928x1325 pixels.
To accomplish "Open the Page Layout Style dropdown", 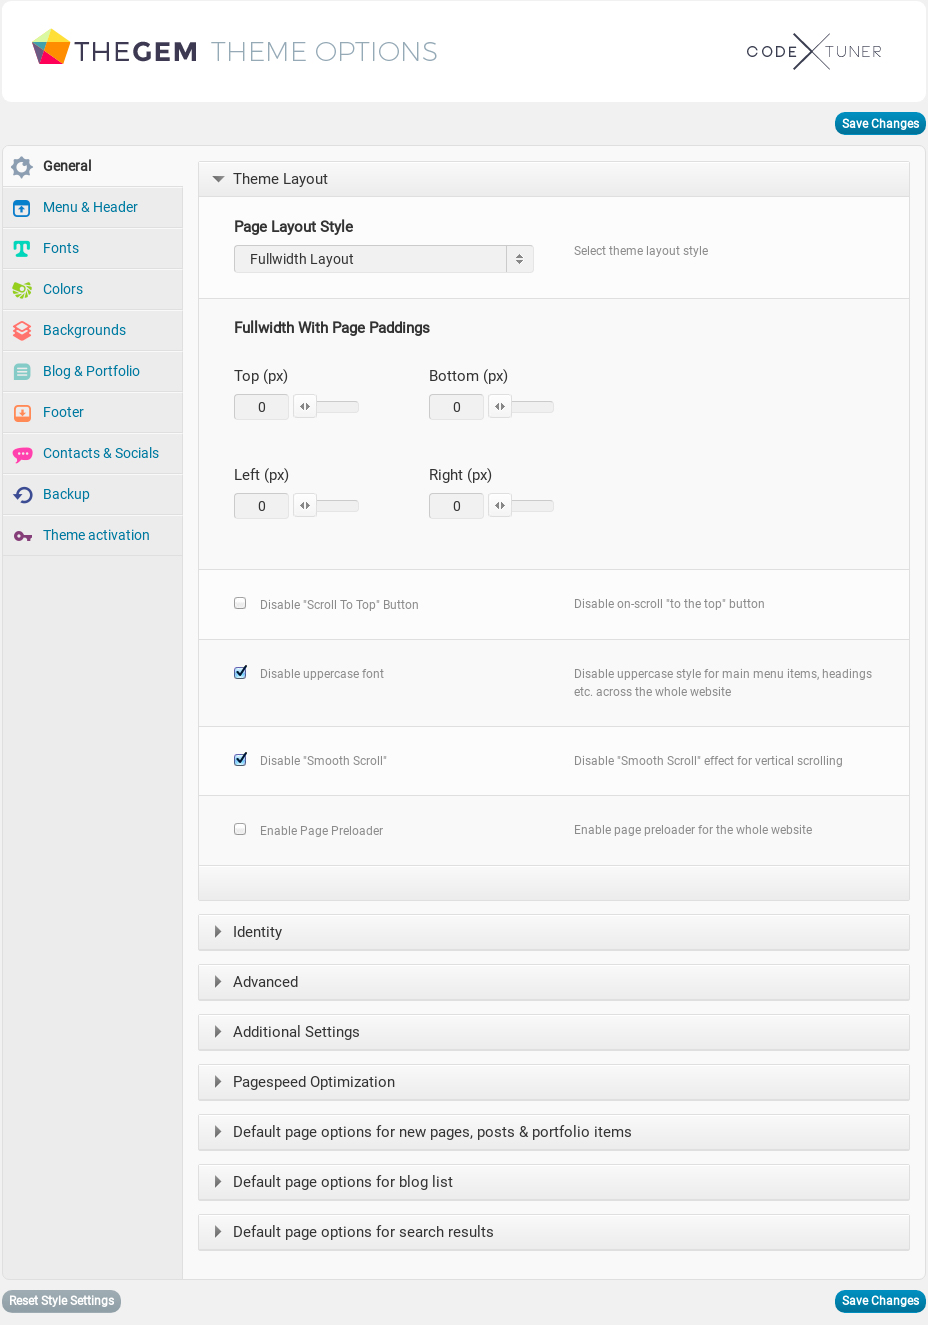I will [x=383, y=259].
